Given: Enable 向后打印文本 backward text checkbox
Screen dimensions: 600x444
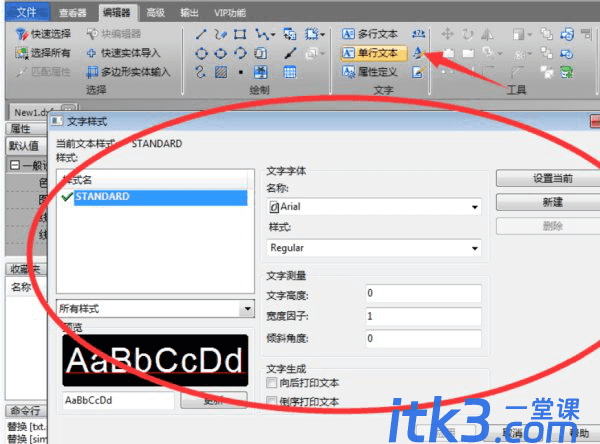Looking at the screenshot, I should pyautogui.click(x=271, y=382).
